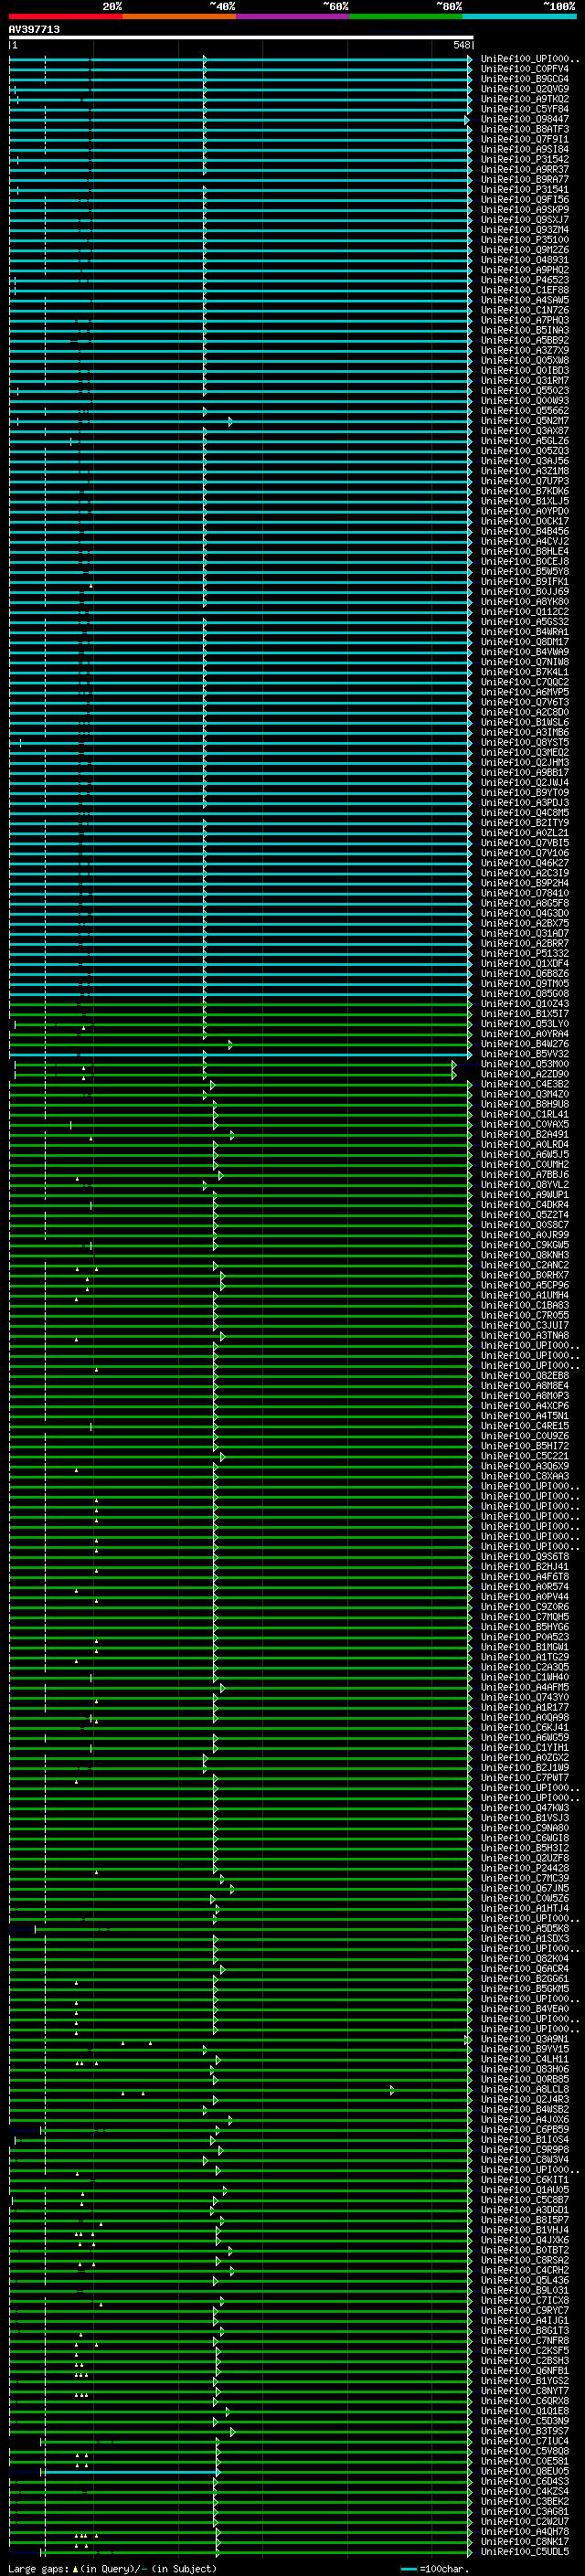Click the query title AV397713
585x2576 pixels.
click(34, 29)
